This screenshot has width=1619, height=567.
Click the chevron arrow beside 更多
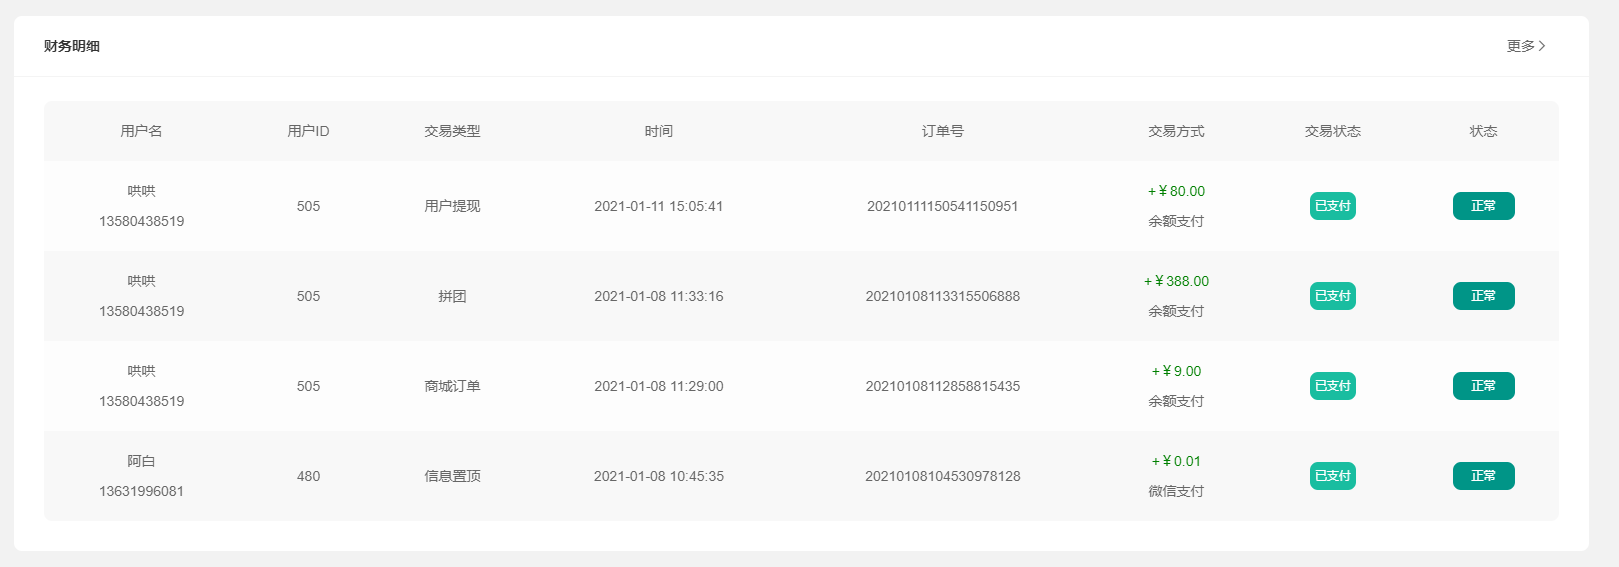1542,46
